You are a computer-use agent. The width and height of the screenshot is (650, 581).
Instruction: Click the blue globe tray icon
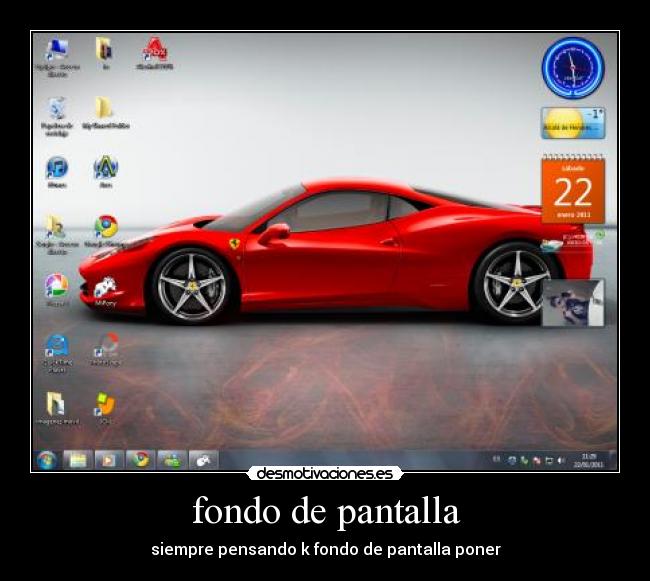512,460
